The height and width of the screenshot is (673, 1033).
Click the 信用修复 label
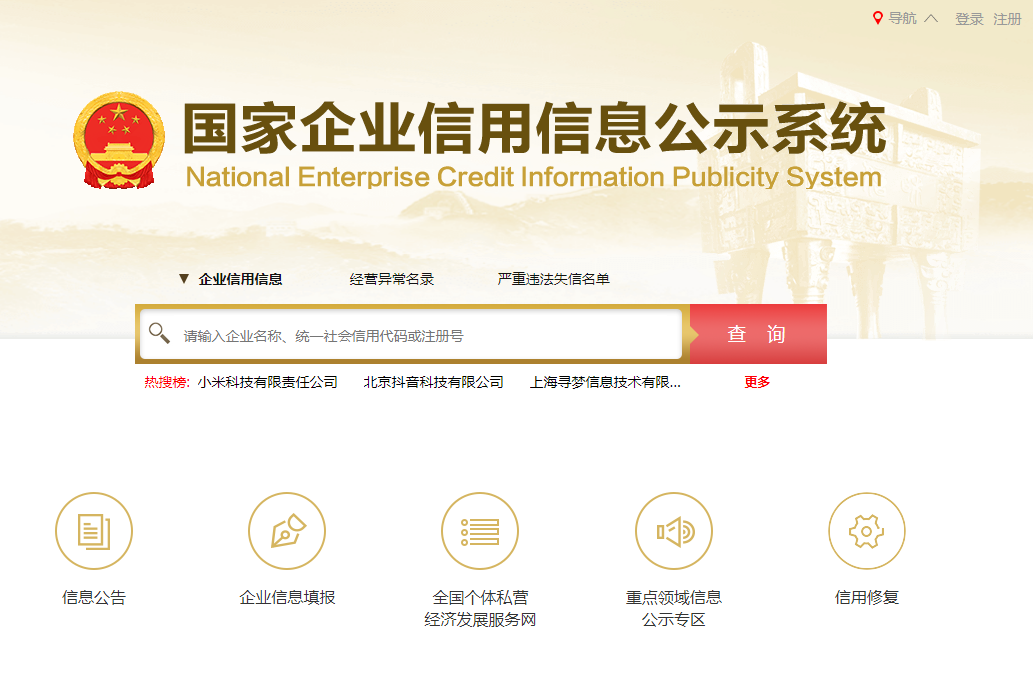[x=867, y=597]
